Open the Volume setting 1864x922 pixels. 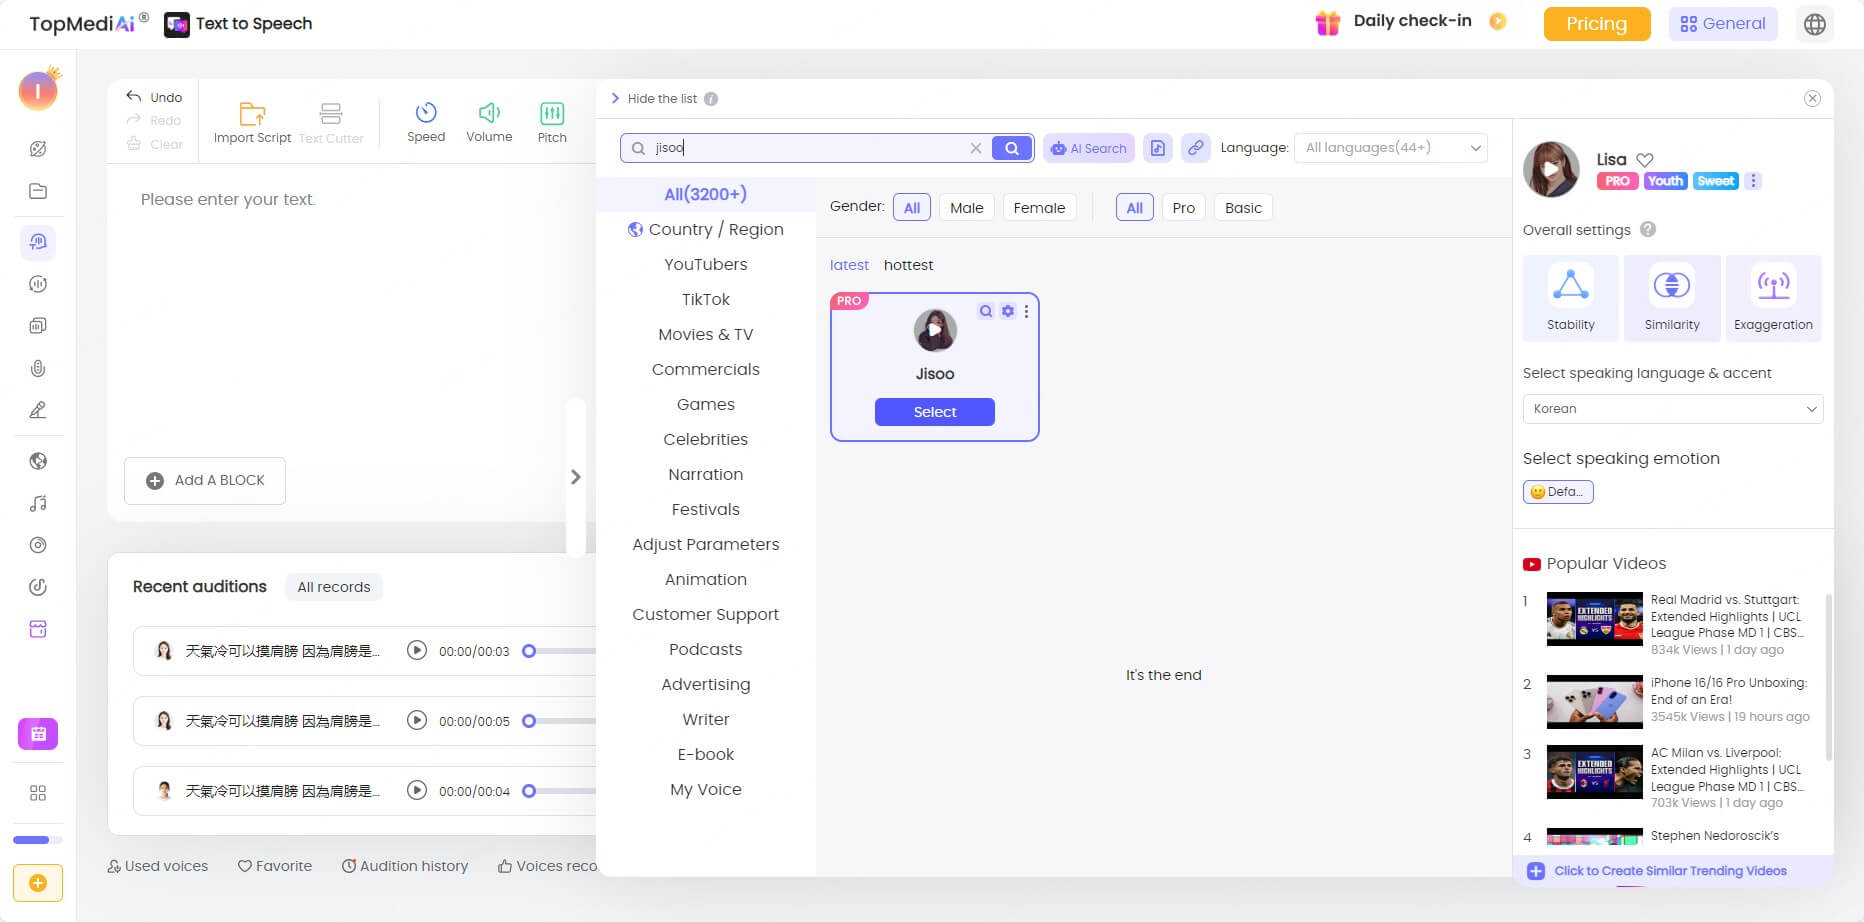(489, 123)
